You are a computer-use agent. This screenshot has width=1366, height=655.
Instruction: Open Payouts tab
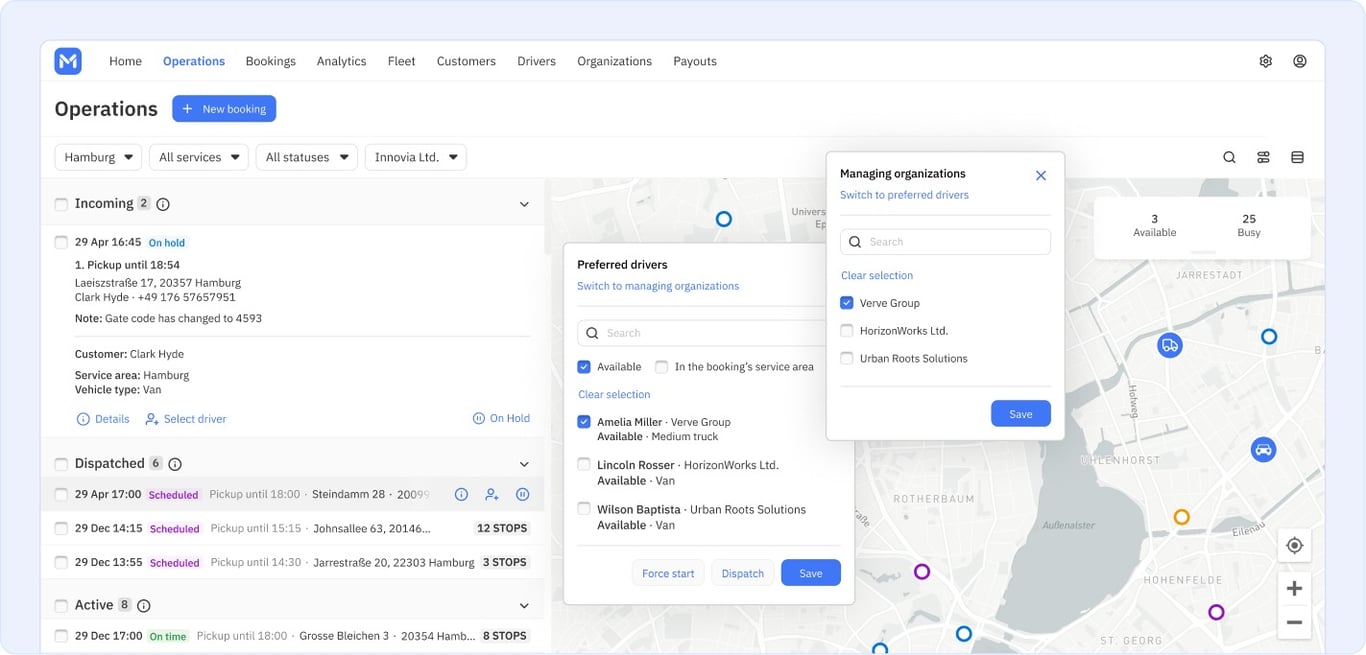[x=695, y=61]
